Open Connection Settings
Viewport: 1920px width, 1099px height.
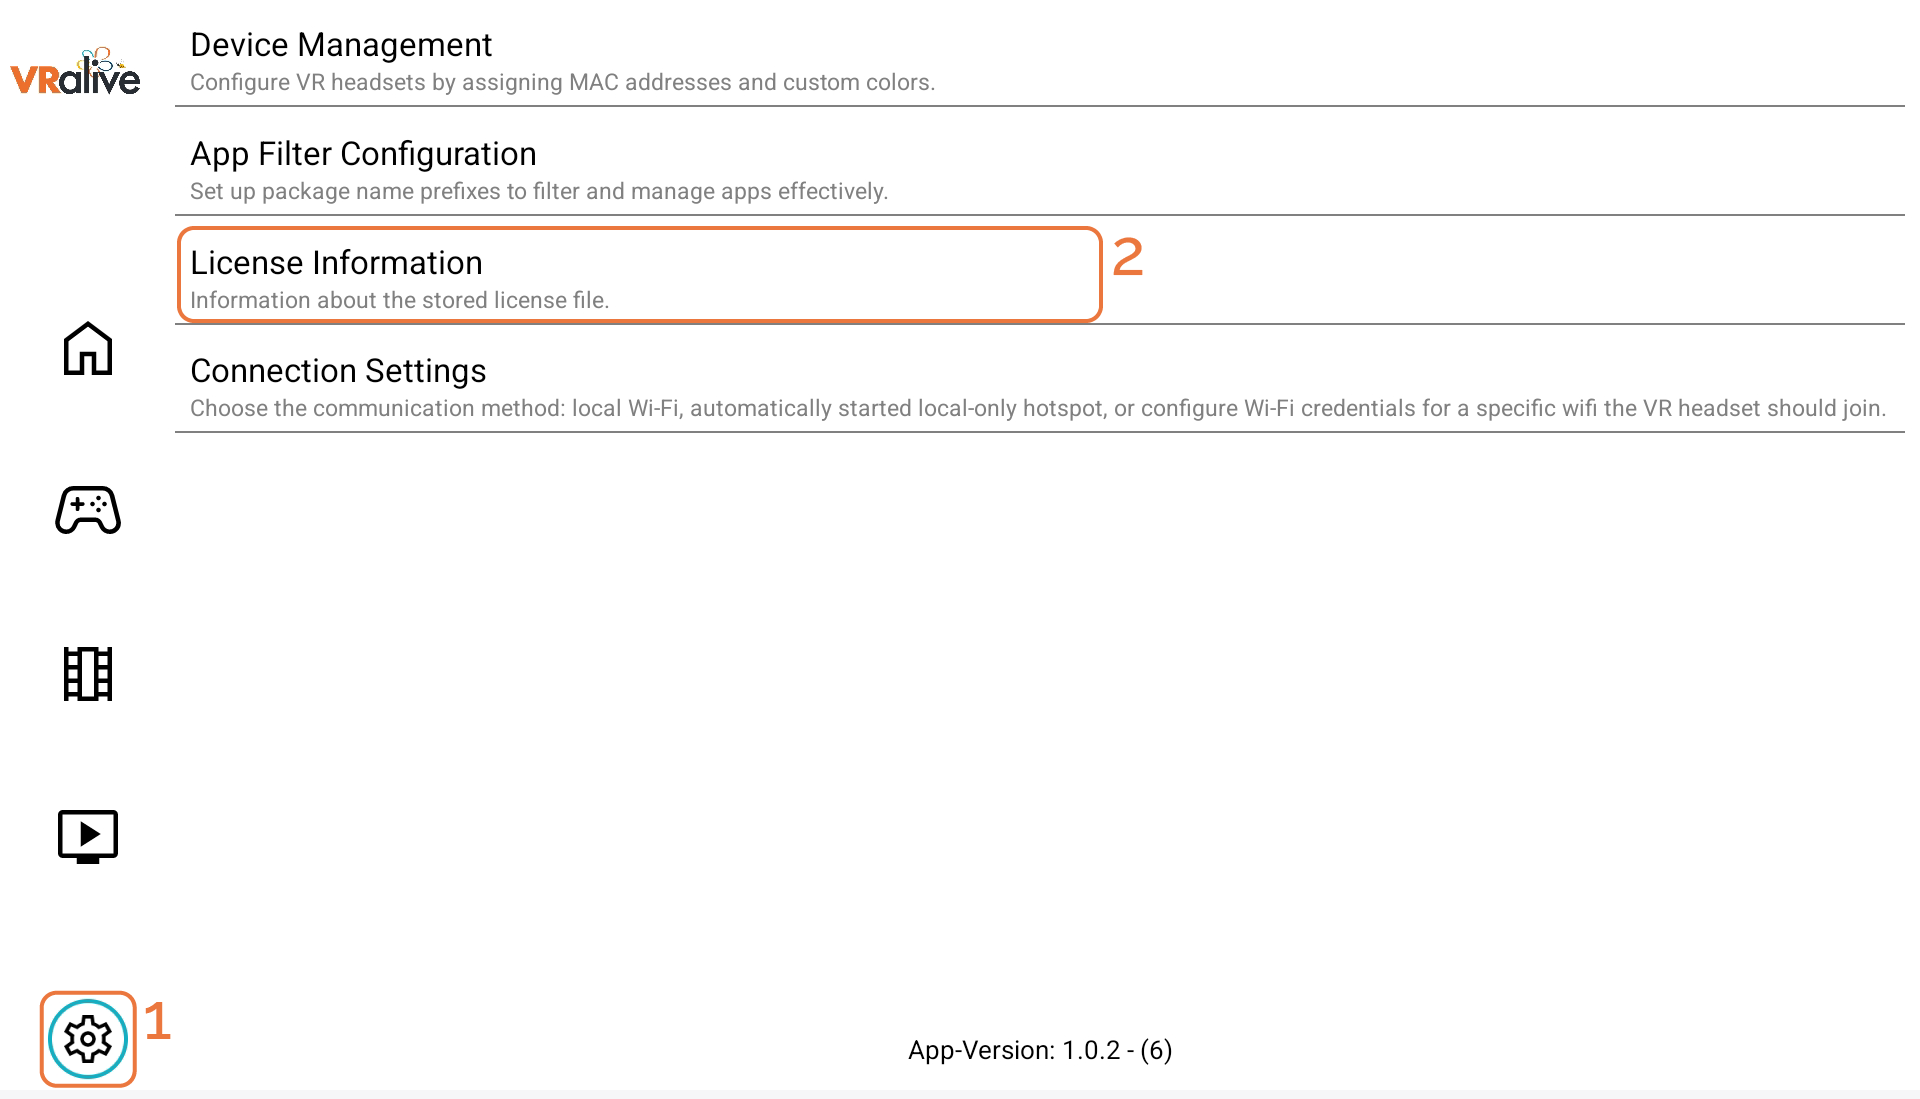pos(338,371)
